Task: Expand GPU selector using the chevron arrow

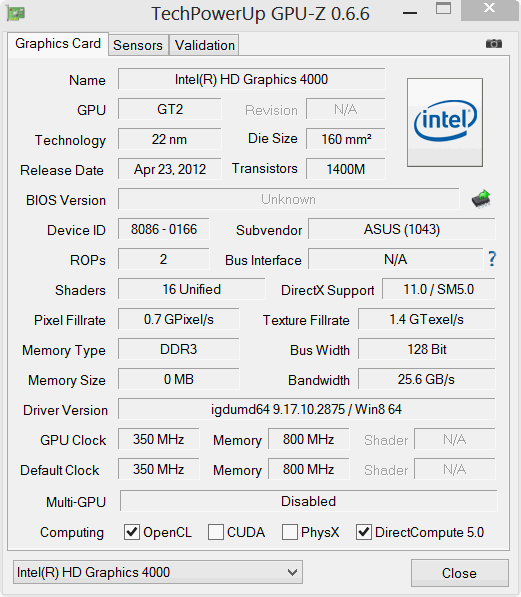Action: [292, 572]
